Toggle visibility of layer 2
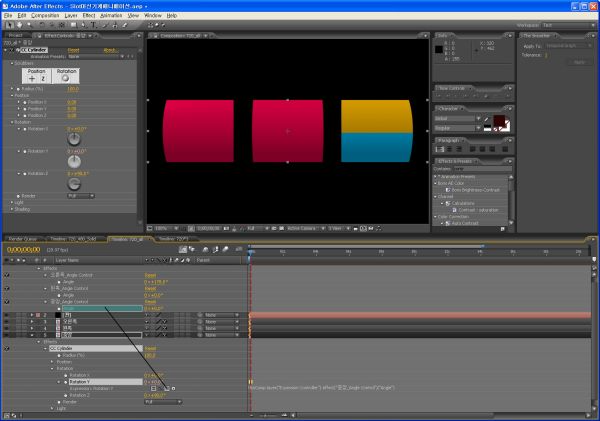This screenshot has width=600, height=421. click(x=7, y=315)
